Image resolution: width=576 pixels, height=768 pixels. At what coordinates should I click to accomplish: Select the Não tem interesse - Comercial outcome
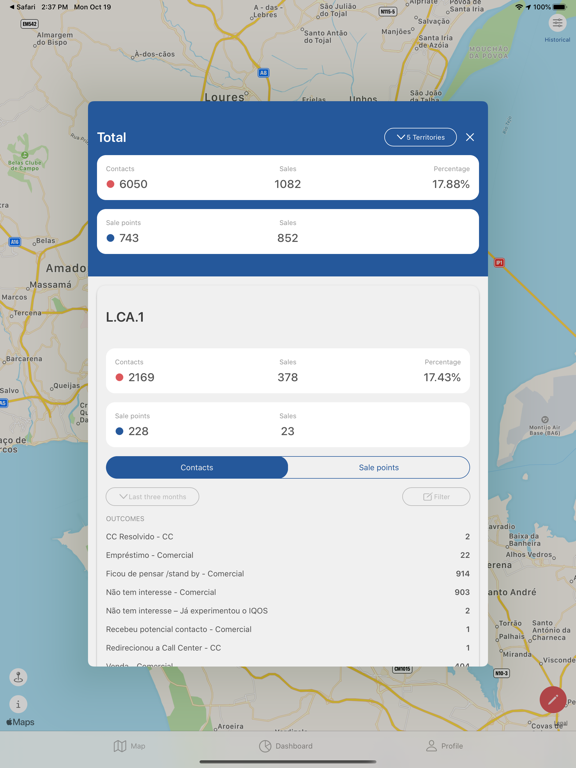click(x=288, y=592)
